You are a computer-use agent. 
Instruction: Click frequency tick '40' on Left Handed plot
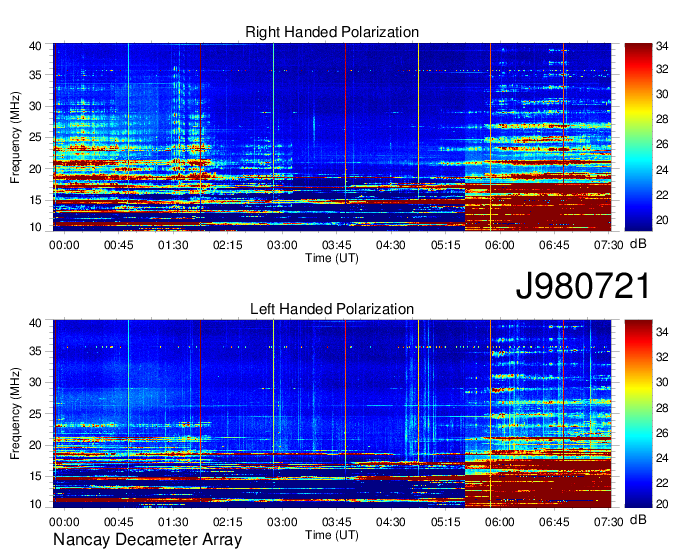pyautogui.click(x=35, y=323)
